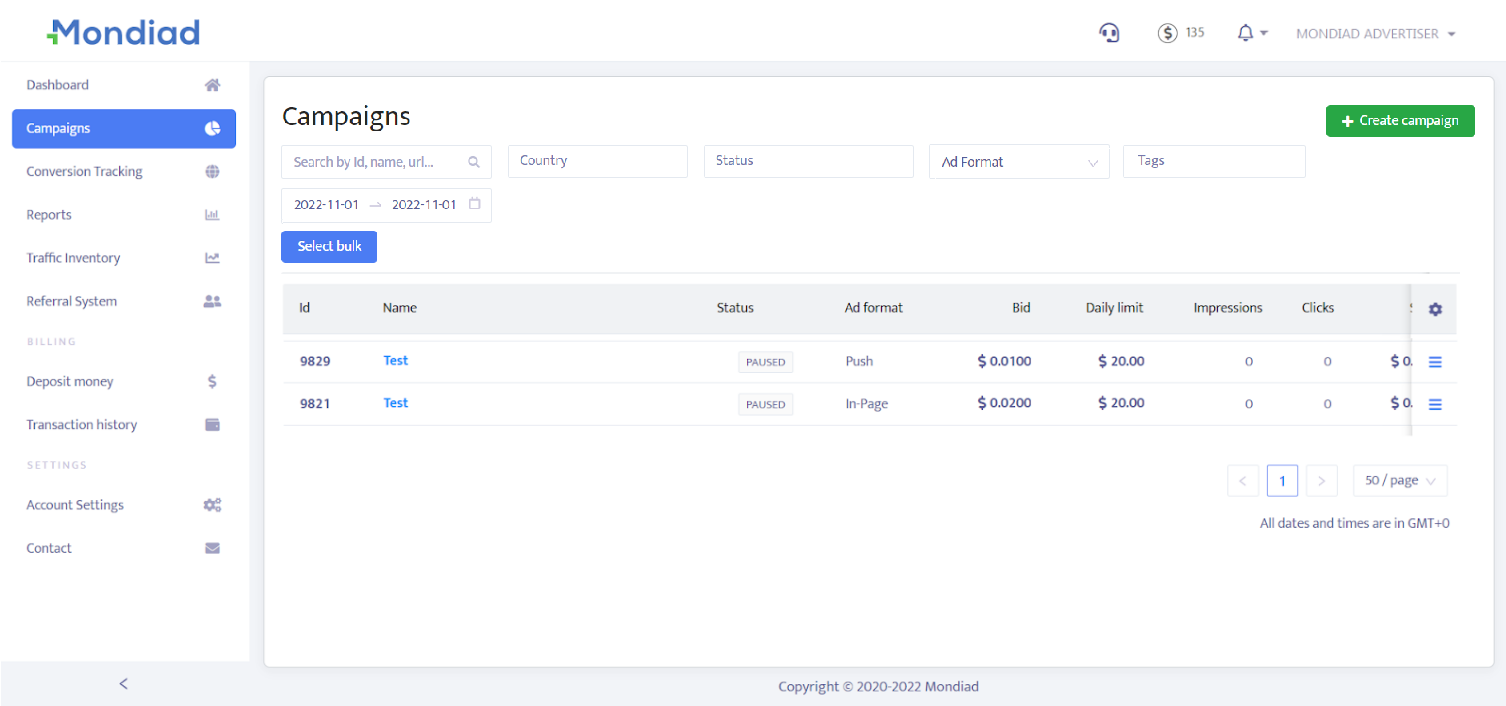Click the support headset icon
The width and height of the screenshot is (1506, 706).
pos(1109,33)
